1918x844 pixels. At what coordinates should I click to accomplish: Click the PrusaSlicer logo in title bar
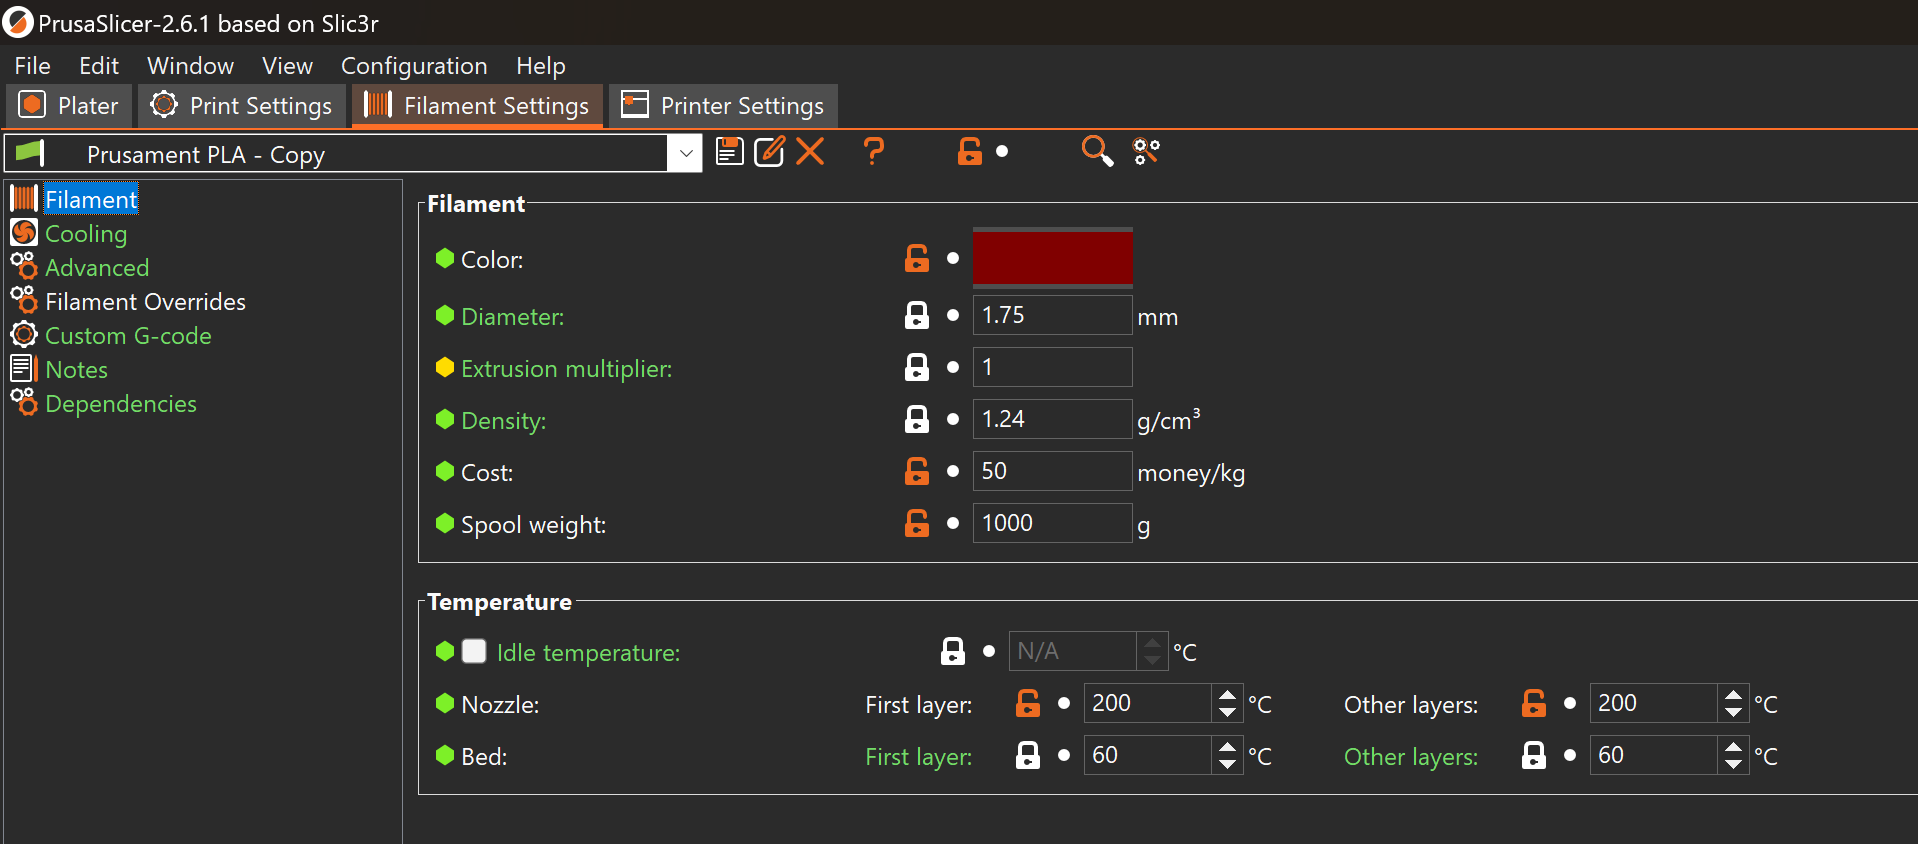(18, 22)
